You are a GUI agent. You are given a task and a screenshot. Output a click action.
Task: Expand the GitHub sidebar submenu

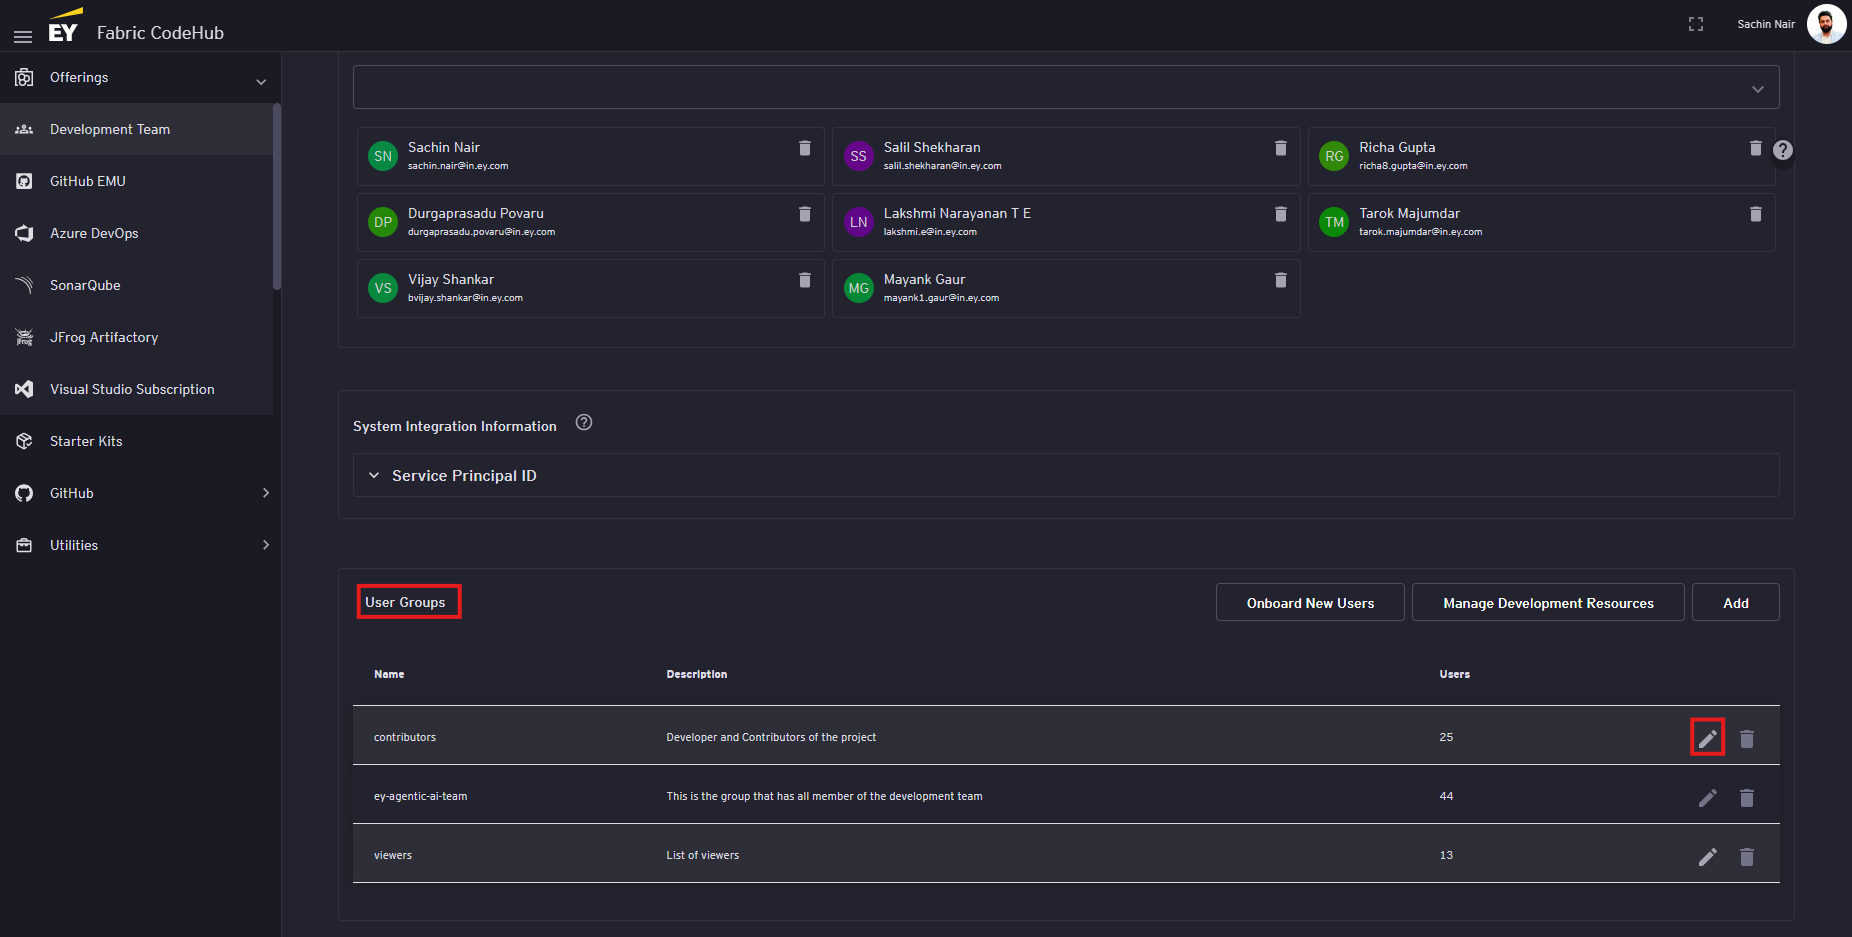point(265,493)
